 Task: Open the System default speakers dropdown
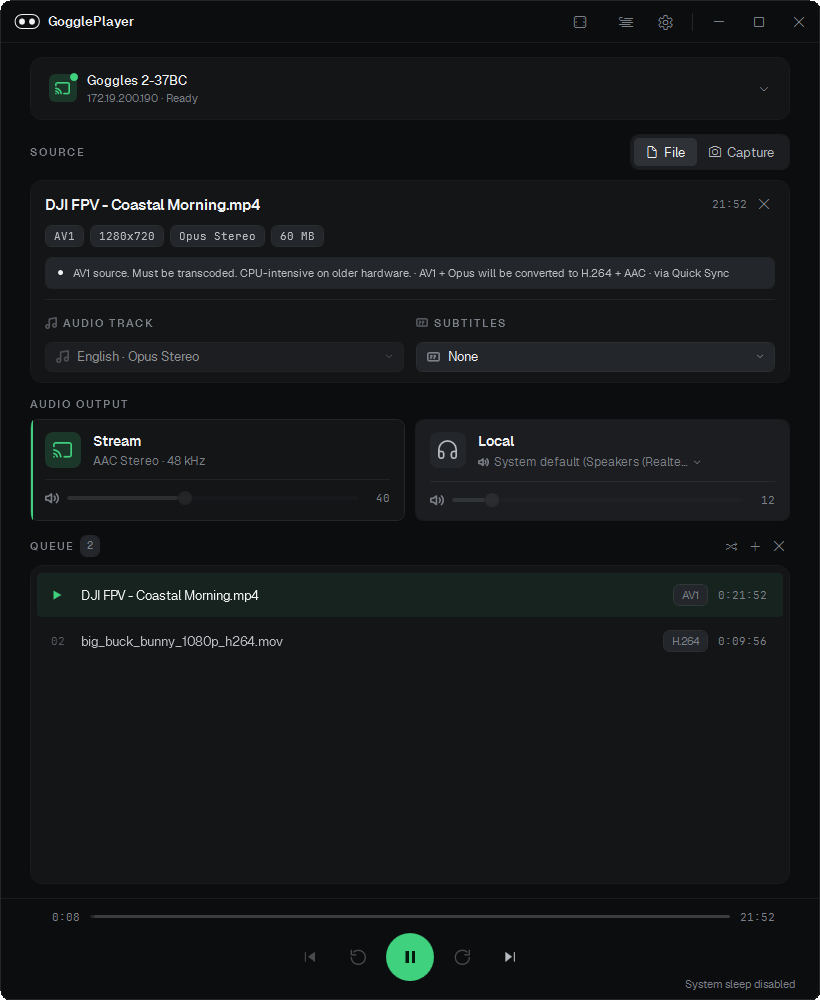pyautogui.click(x=589, y=462)
